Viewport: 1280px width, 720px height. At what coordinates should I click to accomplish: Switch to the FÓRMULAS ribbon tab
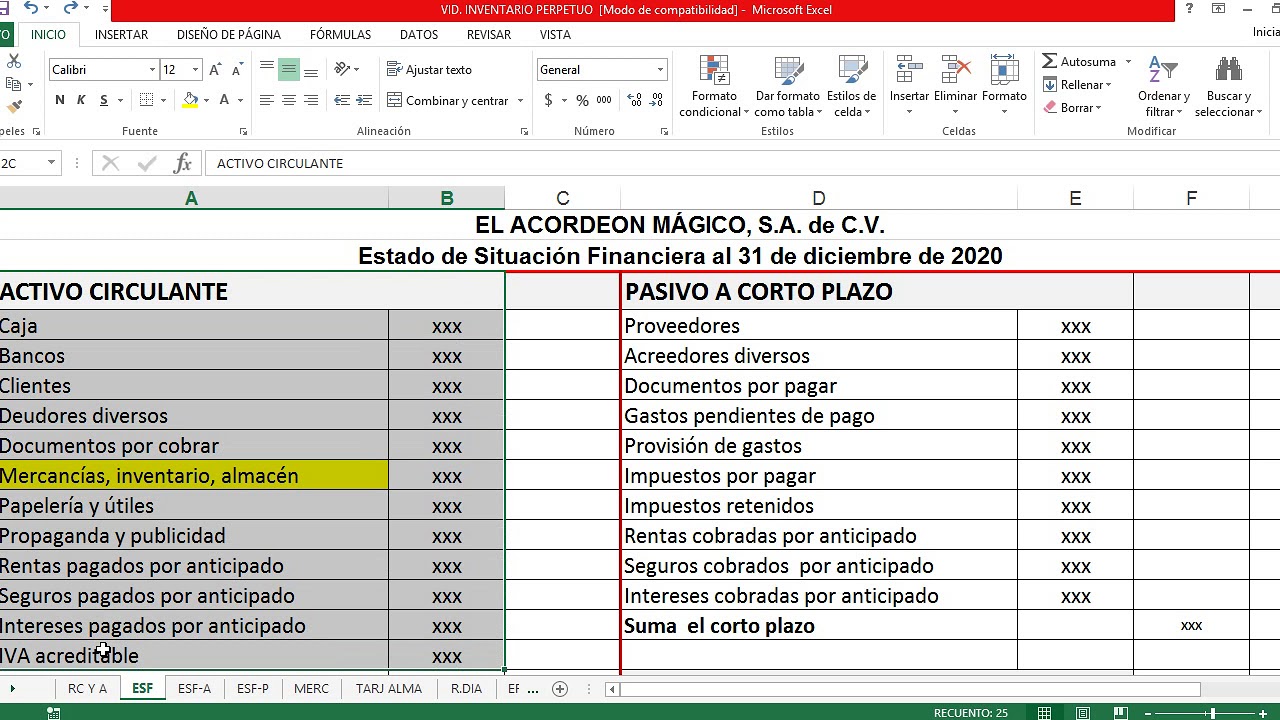point(340,34)
